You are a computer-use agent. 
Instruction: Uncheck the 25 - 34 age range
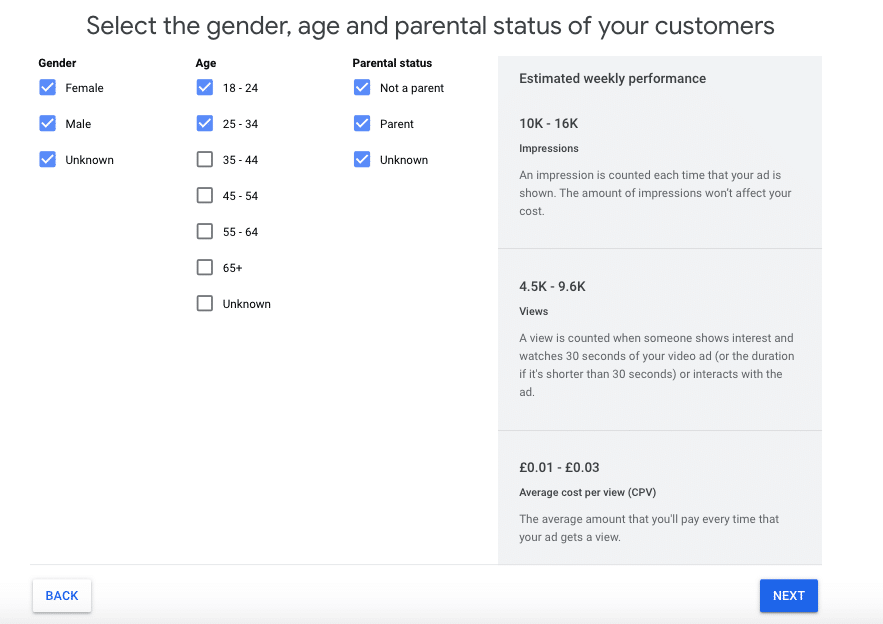pyautogui.click(x=205, y=123)
